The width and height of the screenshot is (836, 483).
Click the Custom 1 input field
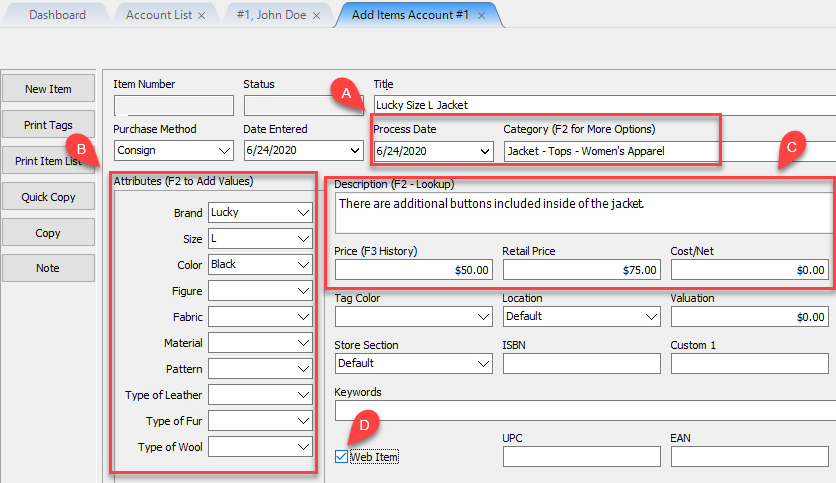pos(750,364)
